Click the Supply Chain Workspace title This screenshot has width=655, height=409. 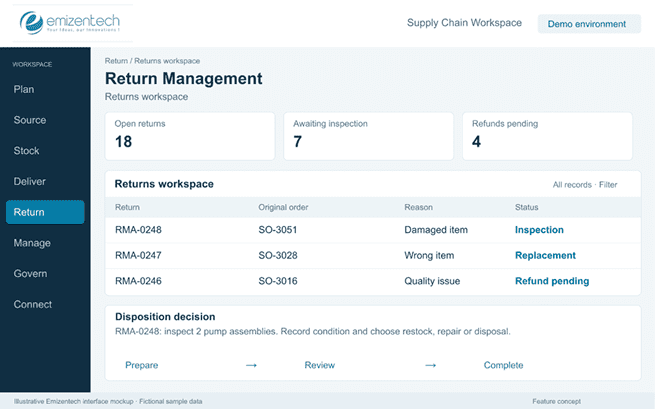[x=464, y=23]
